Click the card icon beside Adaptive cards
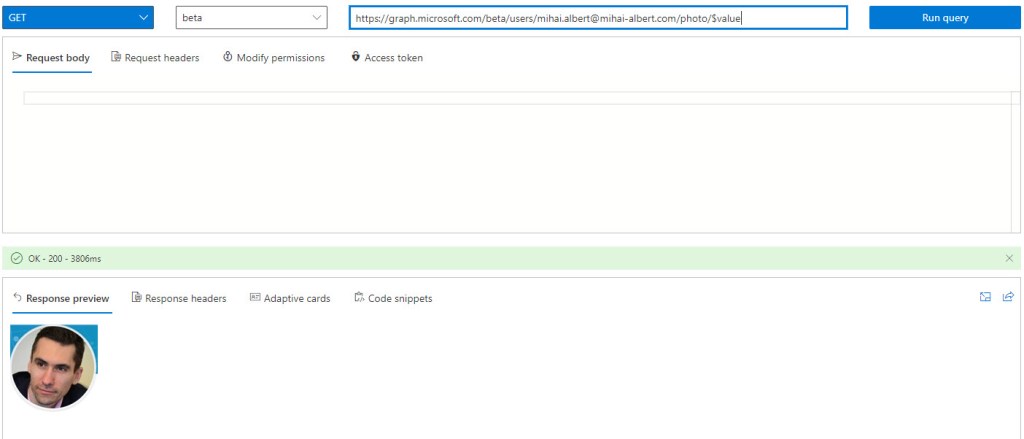 pyautogui.click(x=255, y=298)
